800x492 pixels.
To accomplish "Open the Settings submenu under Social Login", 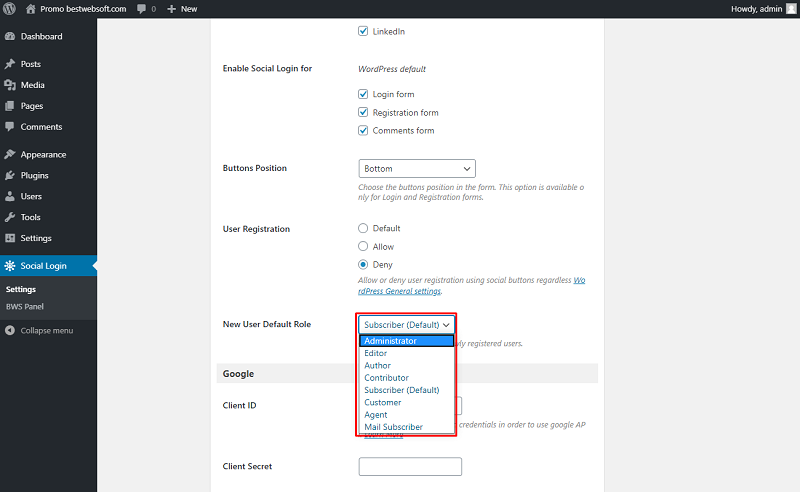I will (21, 289).
